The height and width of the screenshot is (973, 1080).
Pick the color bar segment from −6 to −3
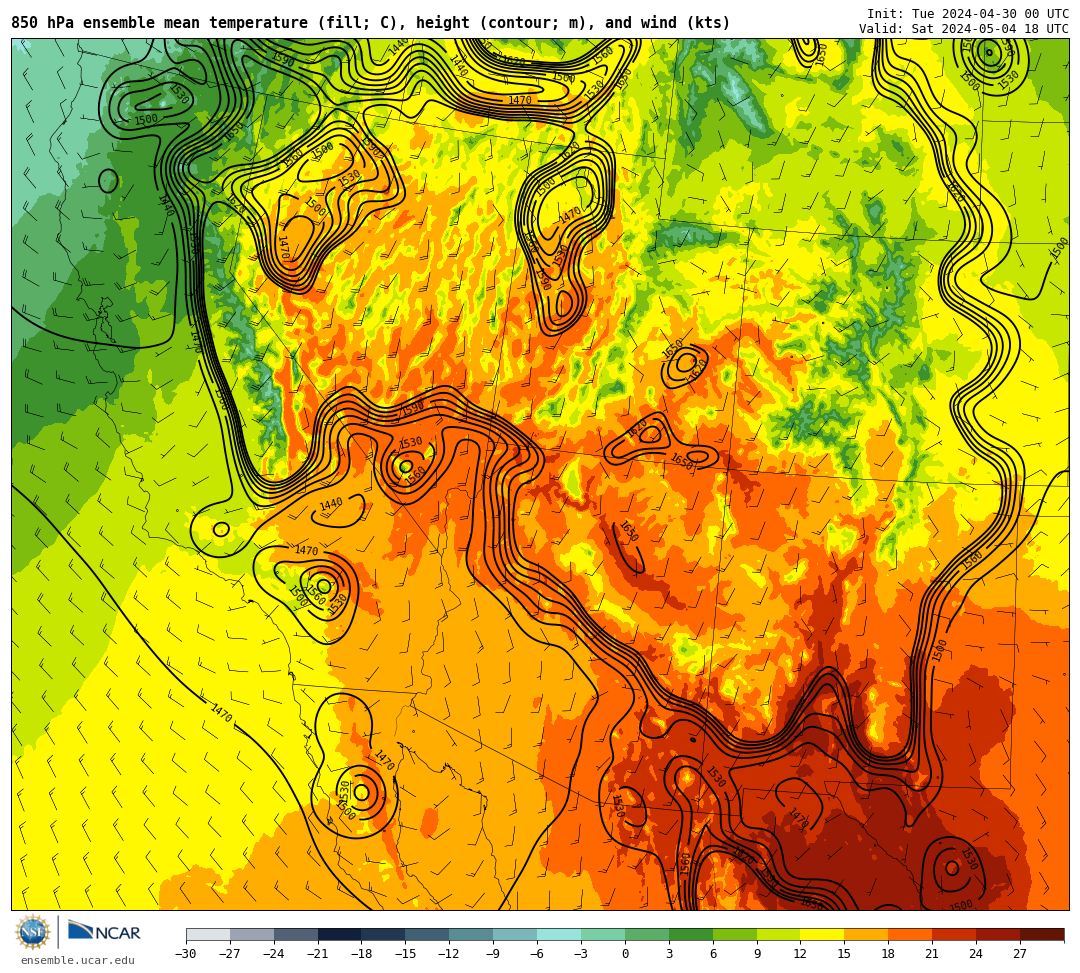pos(559,934)
